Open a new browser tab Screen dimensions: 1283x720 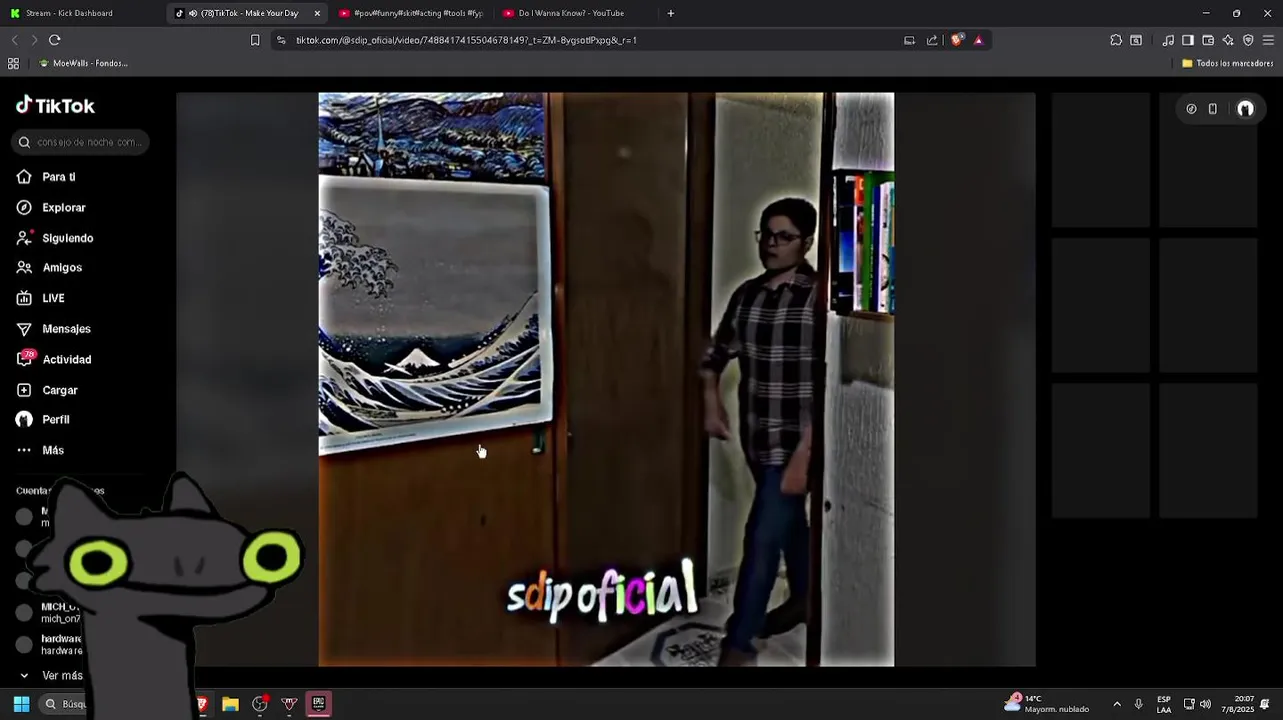click(x=670, y=13)
